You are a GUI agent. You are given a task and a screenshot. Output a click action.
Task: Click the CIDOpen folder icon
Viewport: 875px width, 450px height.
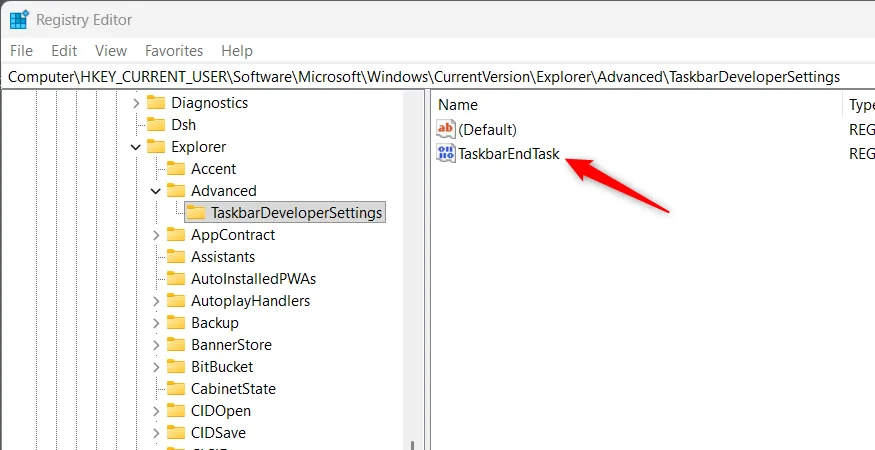(x=176, y=411)
